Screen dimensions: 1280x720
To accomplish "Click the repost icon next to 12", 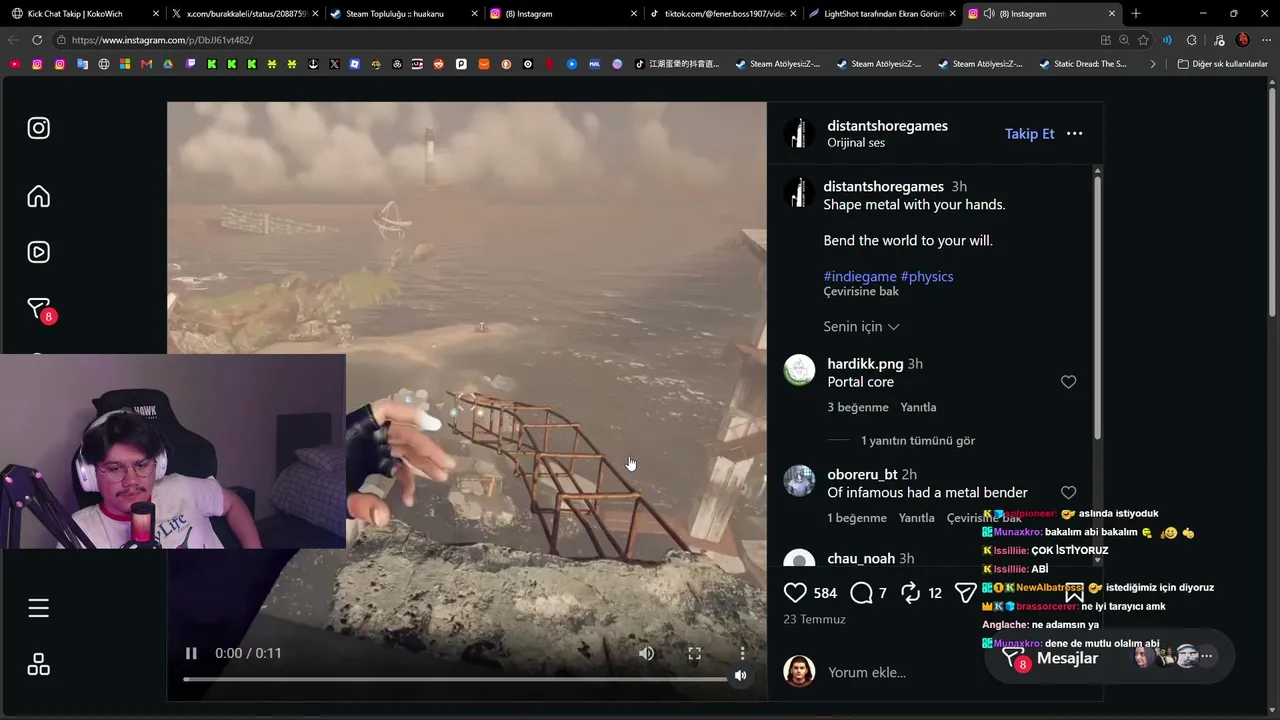I will click(910, 593).
